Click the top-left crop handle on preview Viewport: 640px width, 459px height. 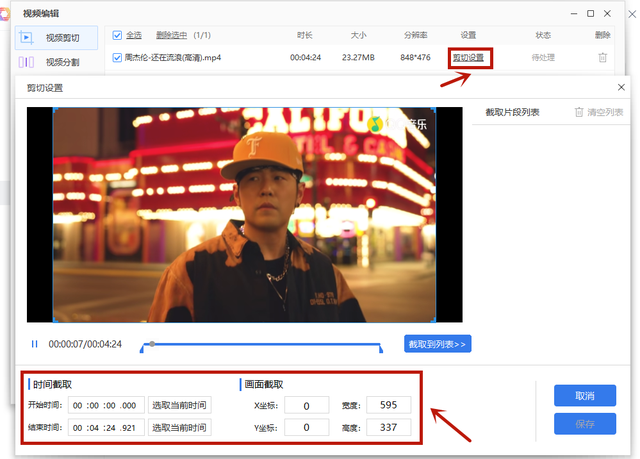point(54,109)
